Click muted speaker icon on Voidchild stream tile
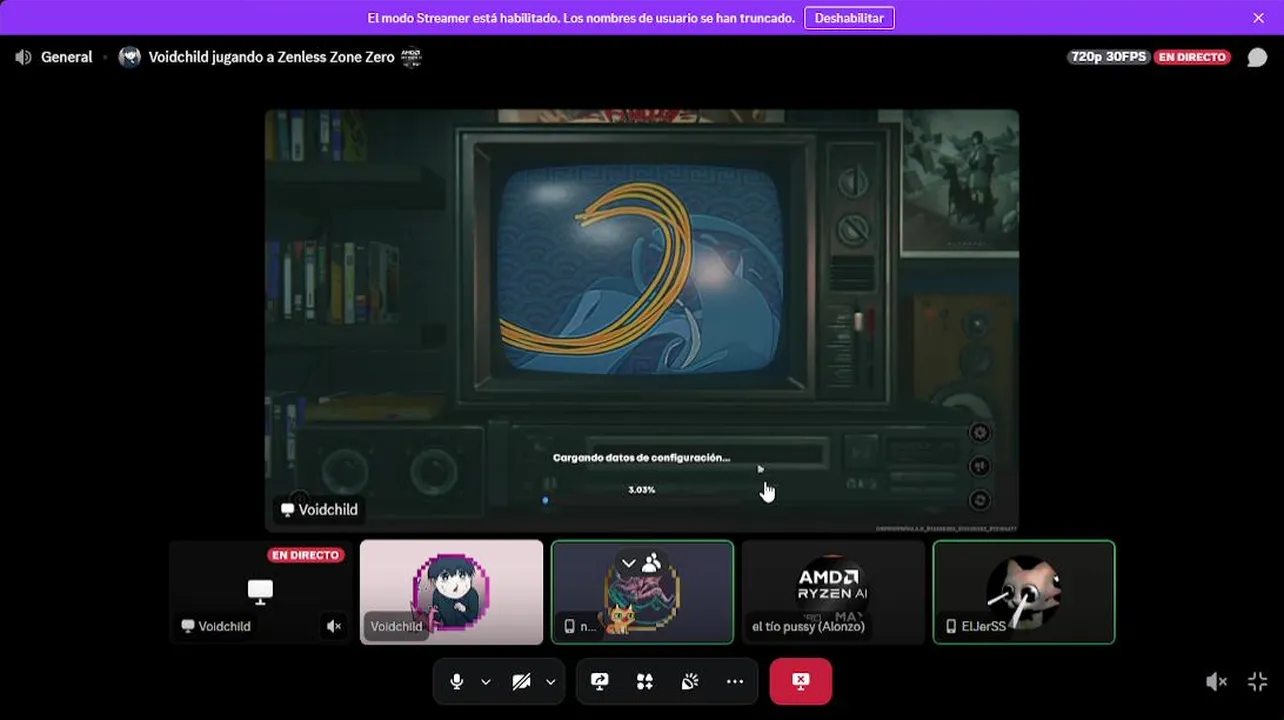1284x720 pixels. 334,626
